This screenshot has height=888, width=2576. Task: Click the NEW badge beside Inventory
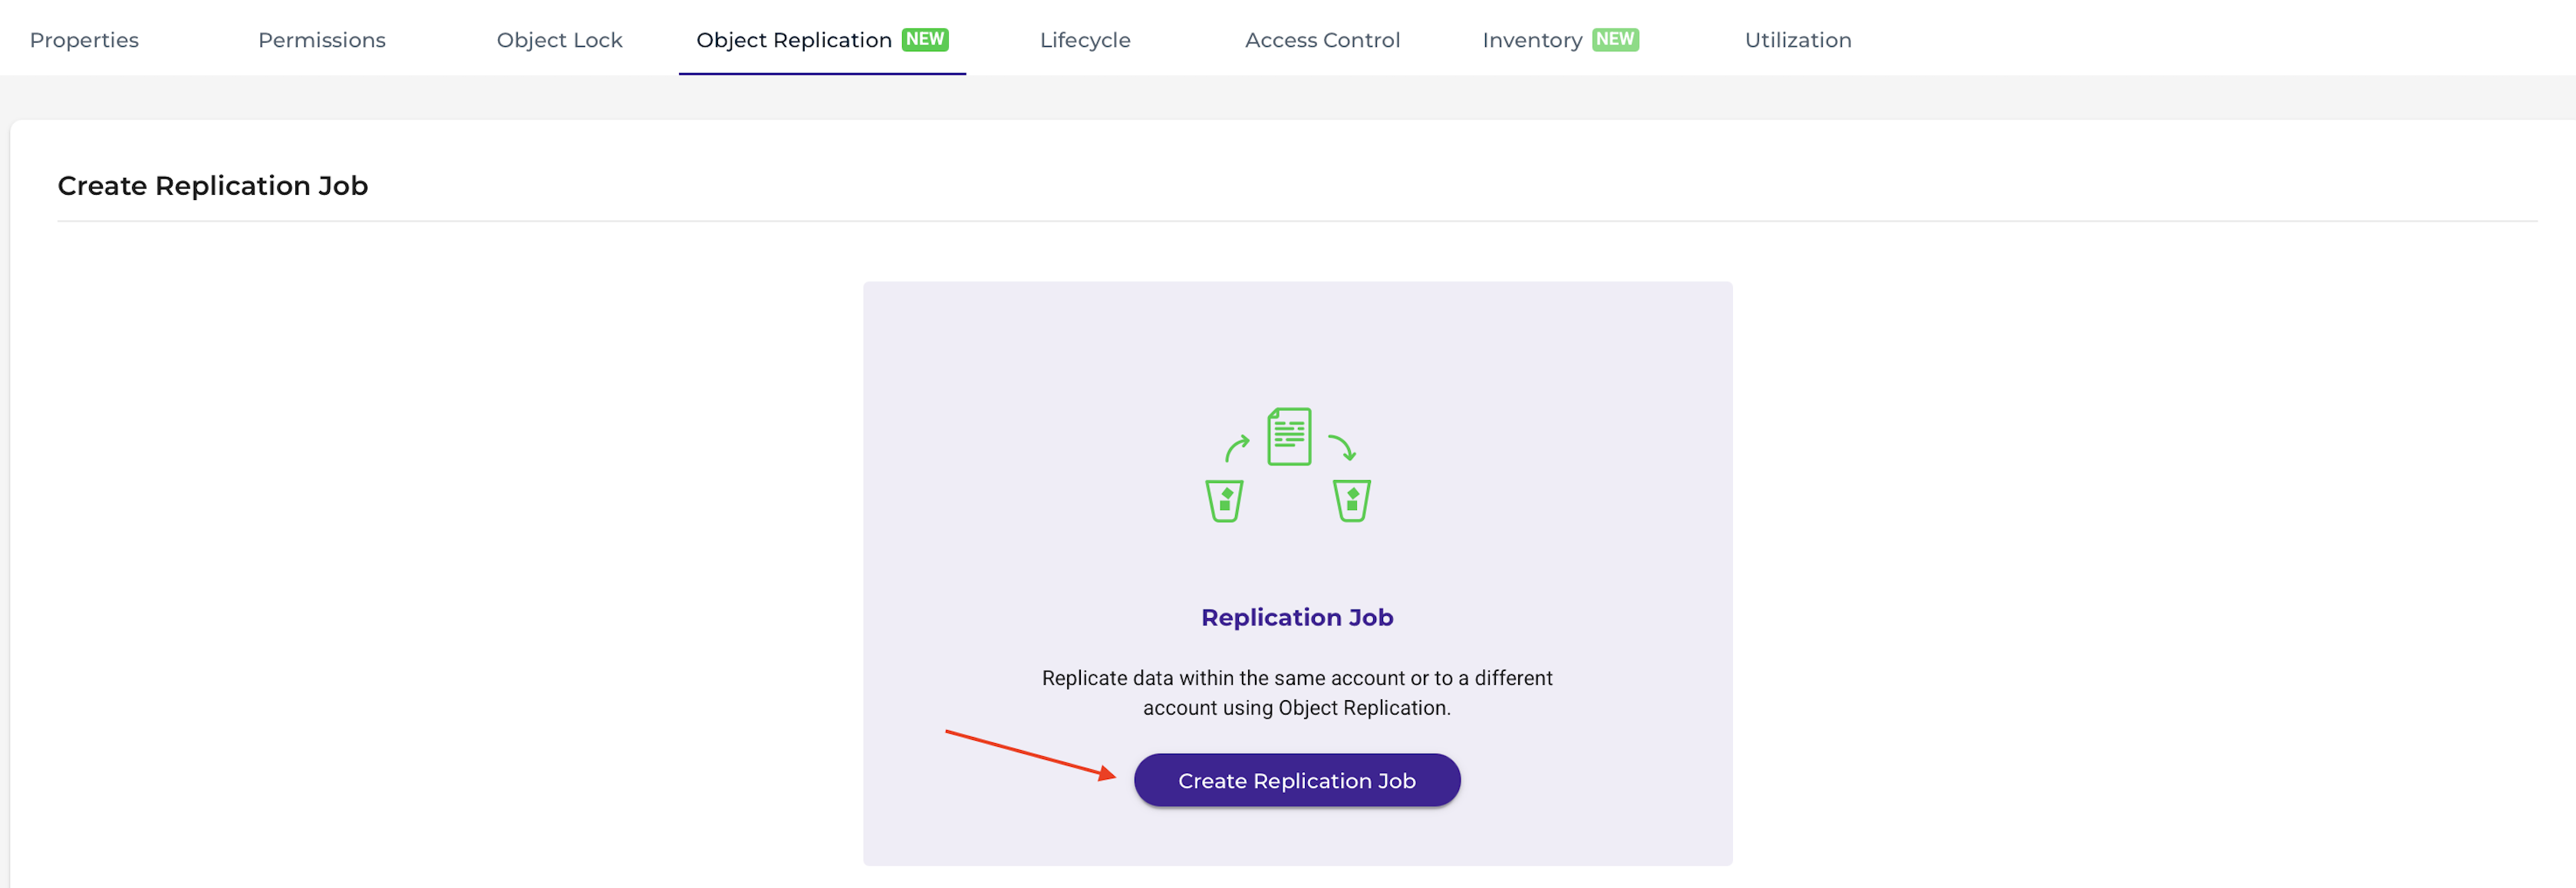(1615, 39)
